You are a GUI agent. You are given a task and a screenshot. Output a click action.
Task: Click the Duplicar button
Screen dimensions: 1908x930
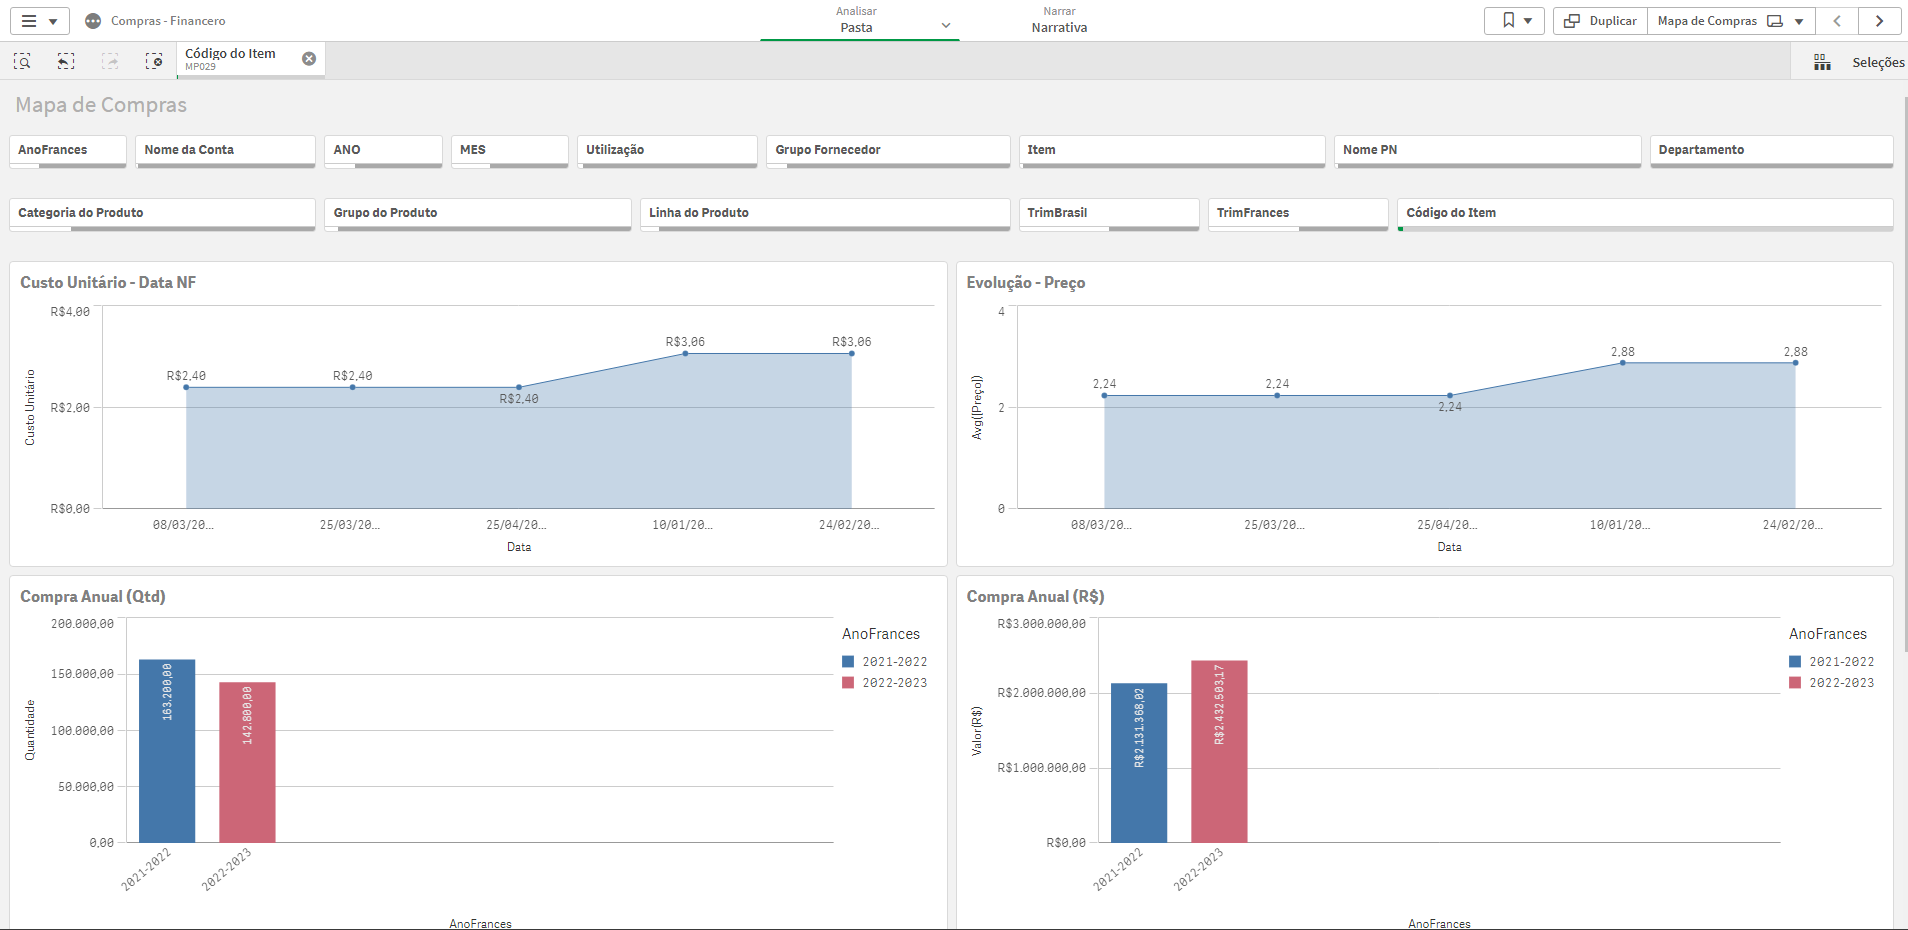point(1599,20)
